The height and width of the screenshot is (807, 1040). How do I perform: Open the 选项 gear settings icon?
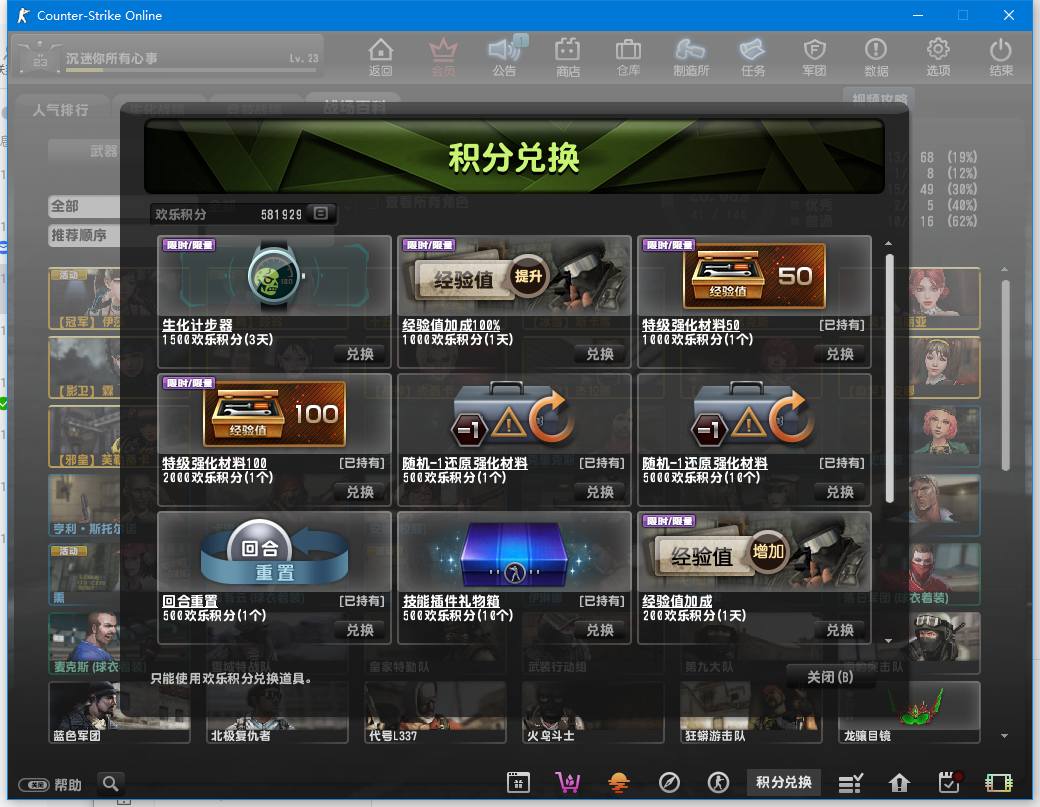[x=938, y=56]
